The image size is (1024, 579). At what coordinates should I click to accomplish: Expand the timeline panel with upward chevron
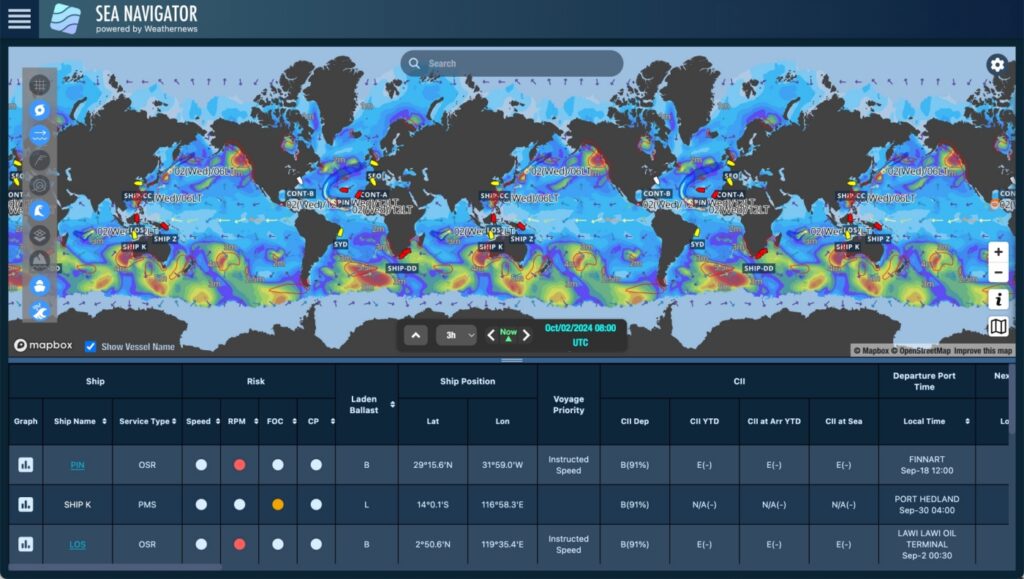pos(414,334)
